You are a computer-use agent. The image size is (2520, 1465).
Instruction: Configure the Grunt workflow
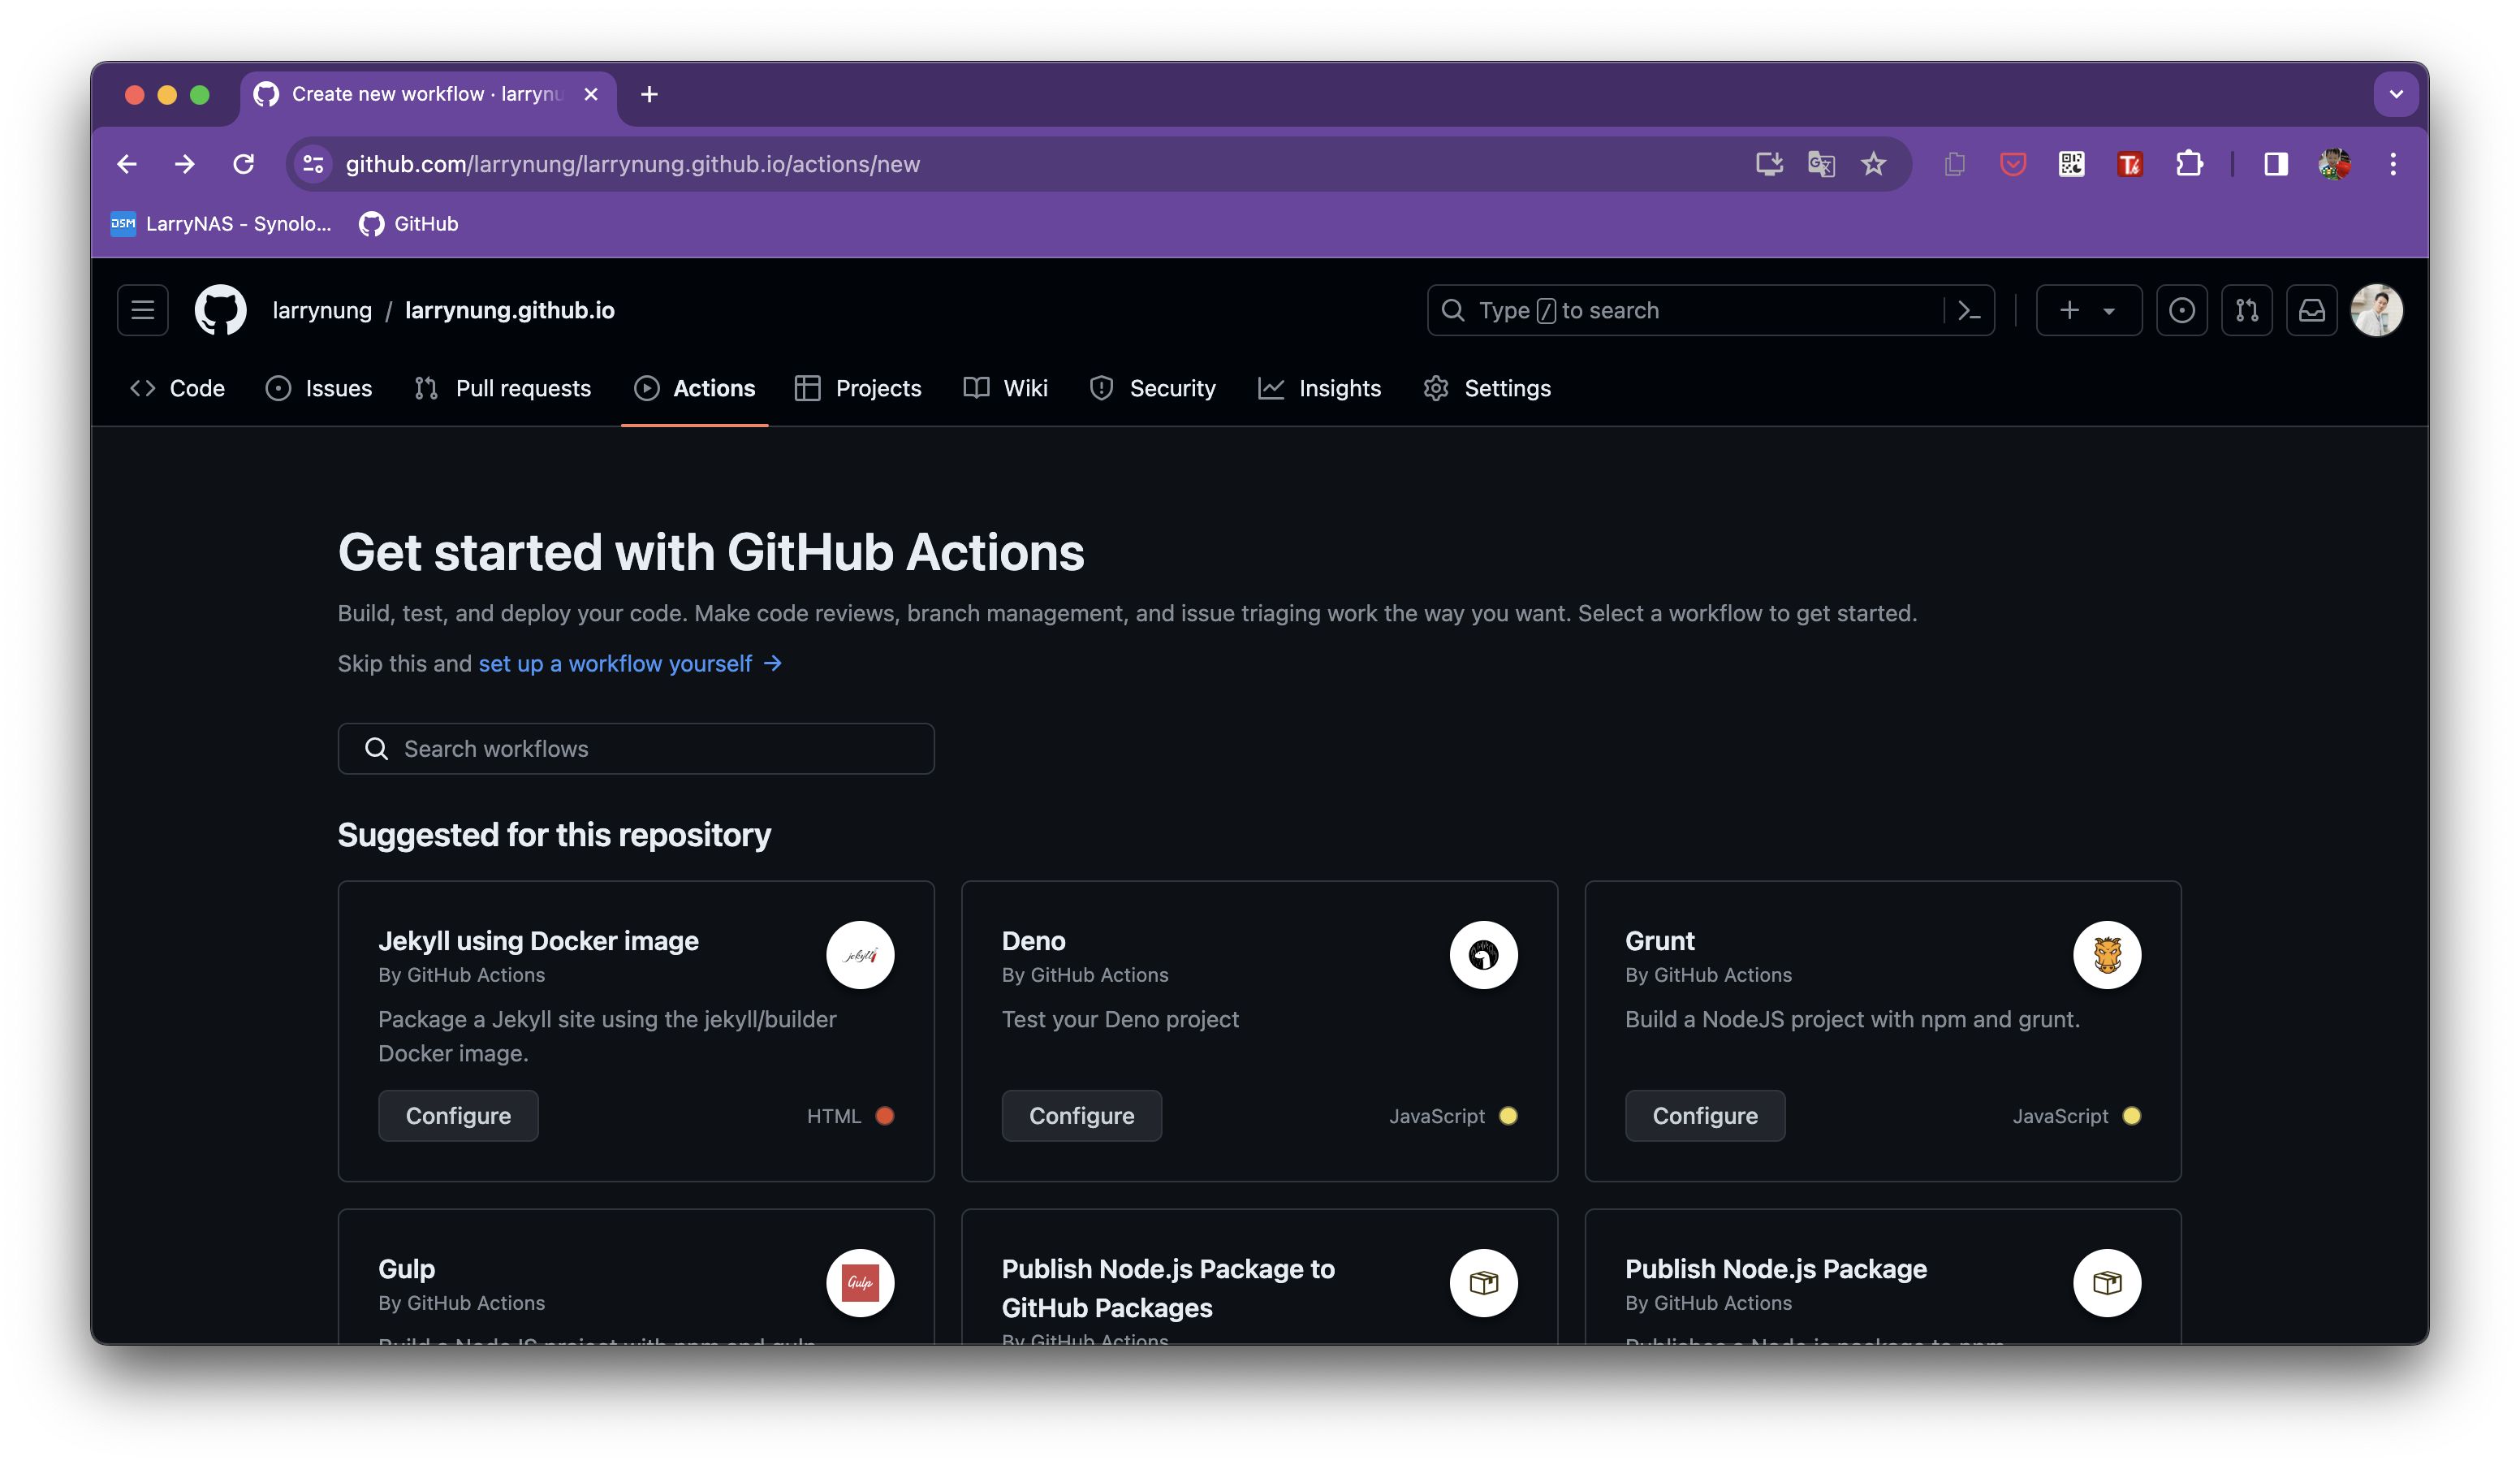(x=1705, y=1116)
